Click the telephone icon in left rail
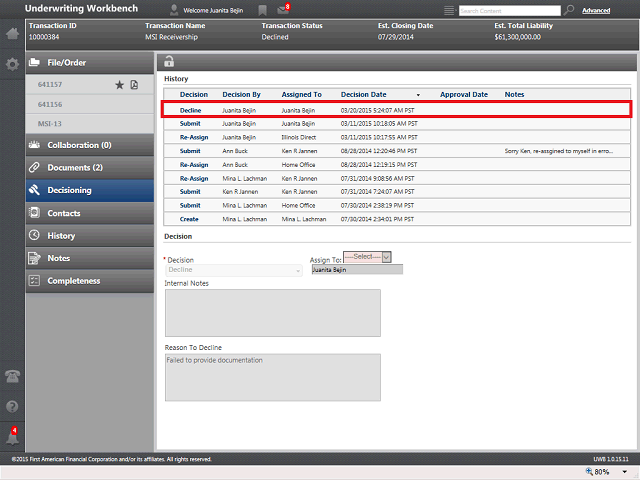640x480 pixels. [x=12, y=376]
